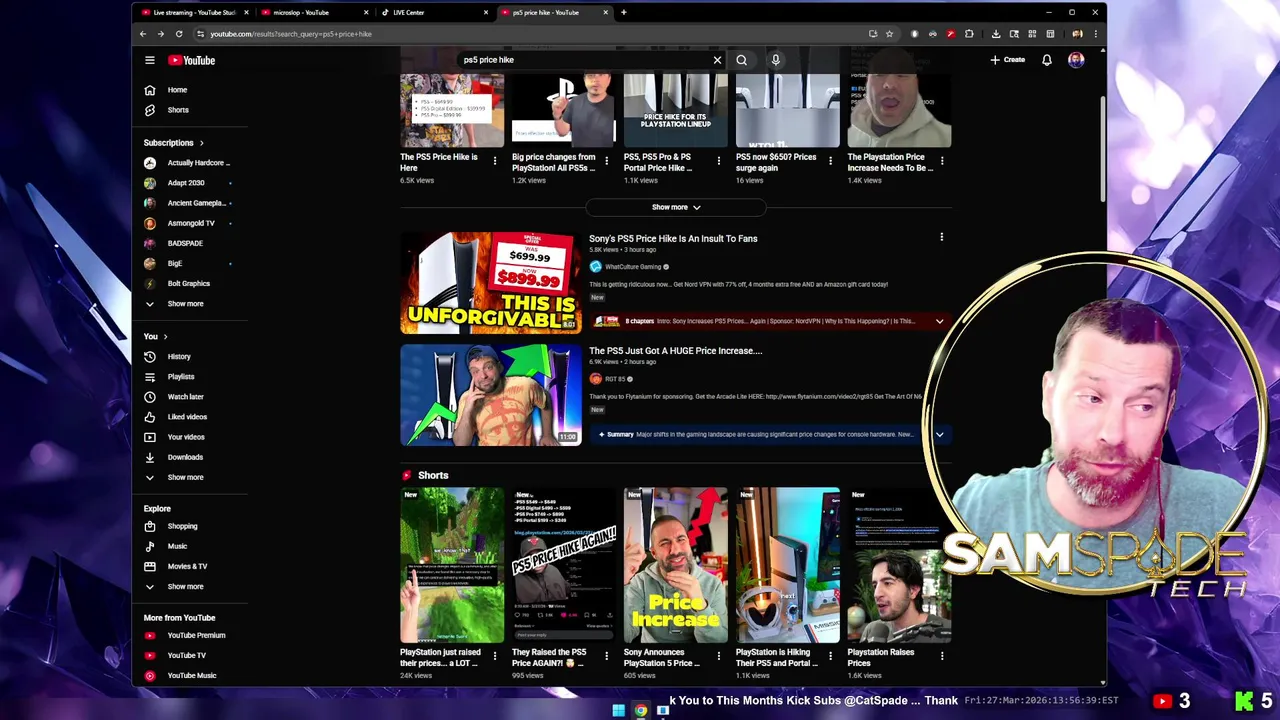
Task: Open the notifications bell
Action: tap(1046, 60)
